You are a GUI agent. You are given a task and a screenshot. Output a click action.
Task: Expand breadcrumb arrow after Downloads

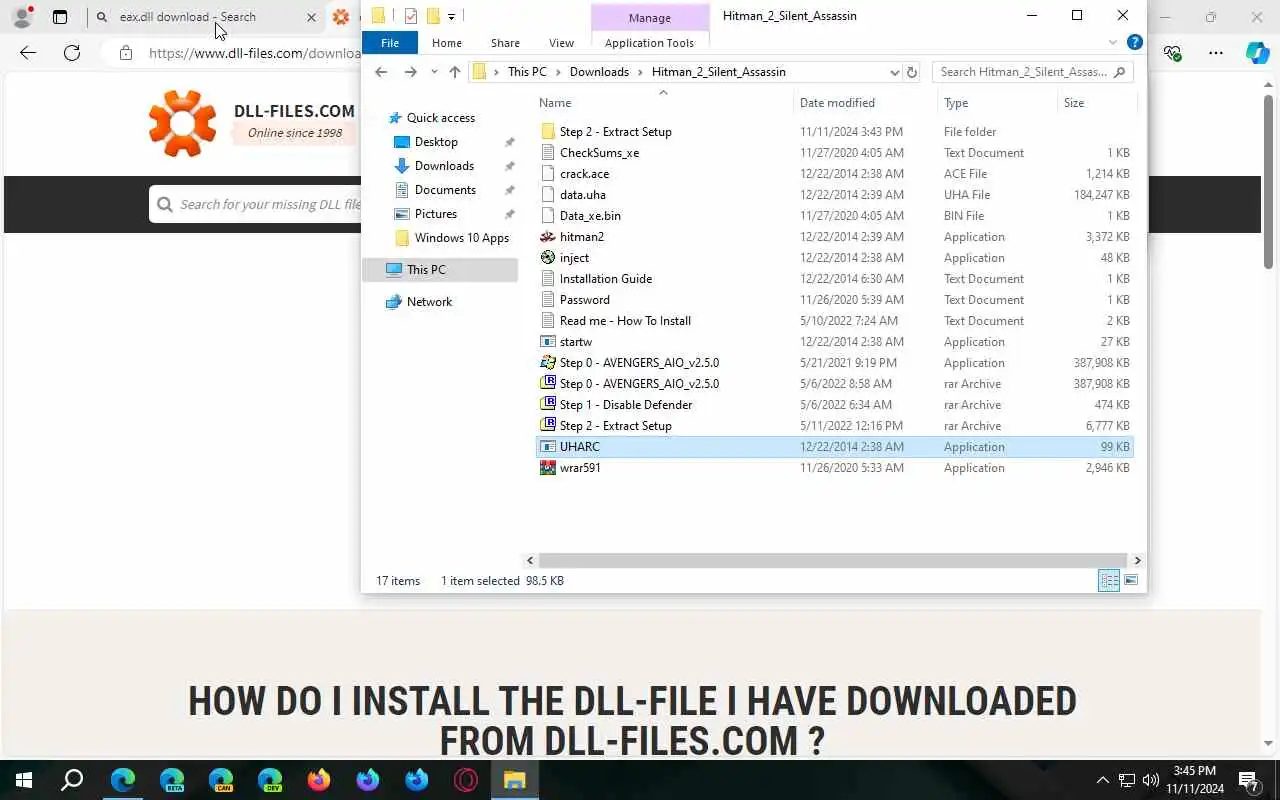point(641,72)
